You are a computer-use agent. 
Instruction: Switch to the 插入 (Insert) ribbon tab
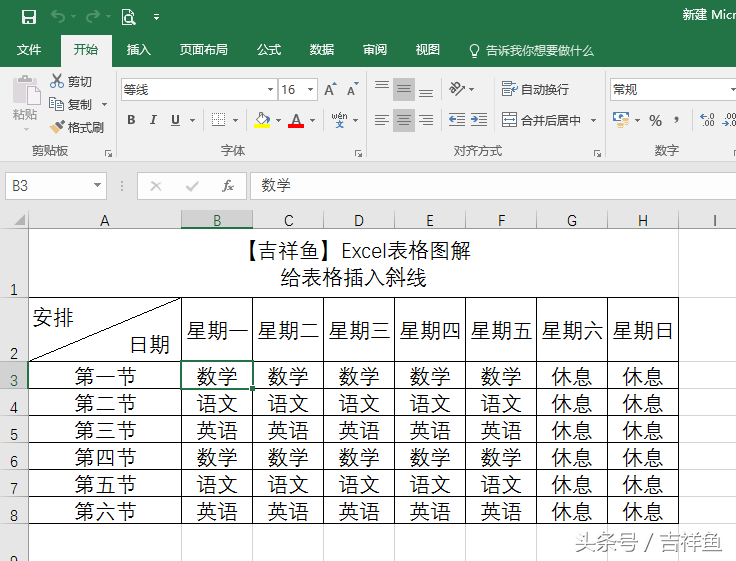pyautogui.click(x=138, y=50)
